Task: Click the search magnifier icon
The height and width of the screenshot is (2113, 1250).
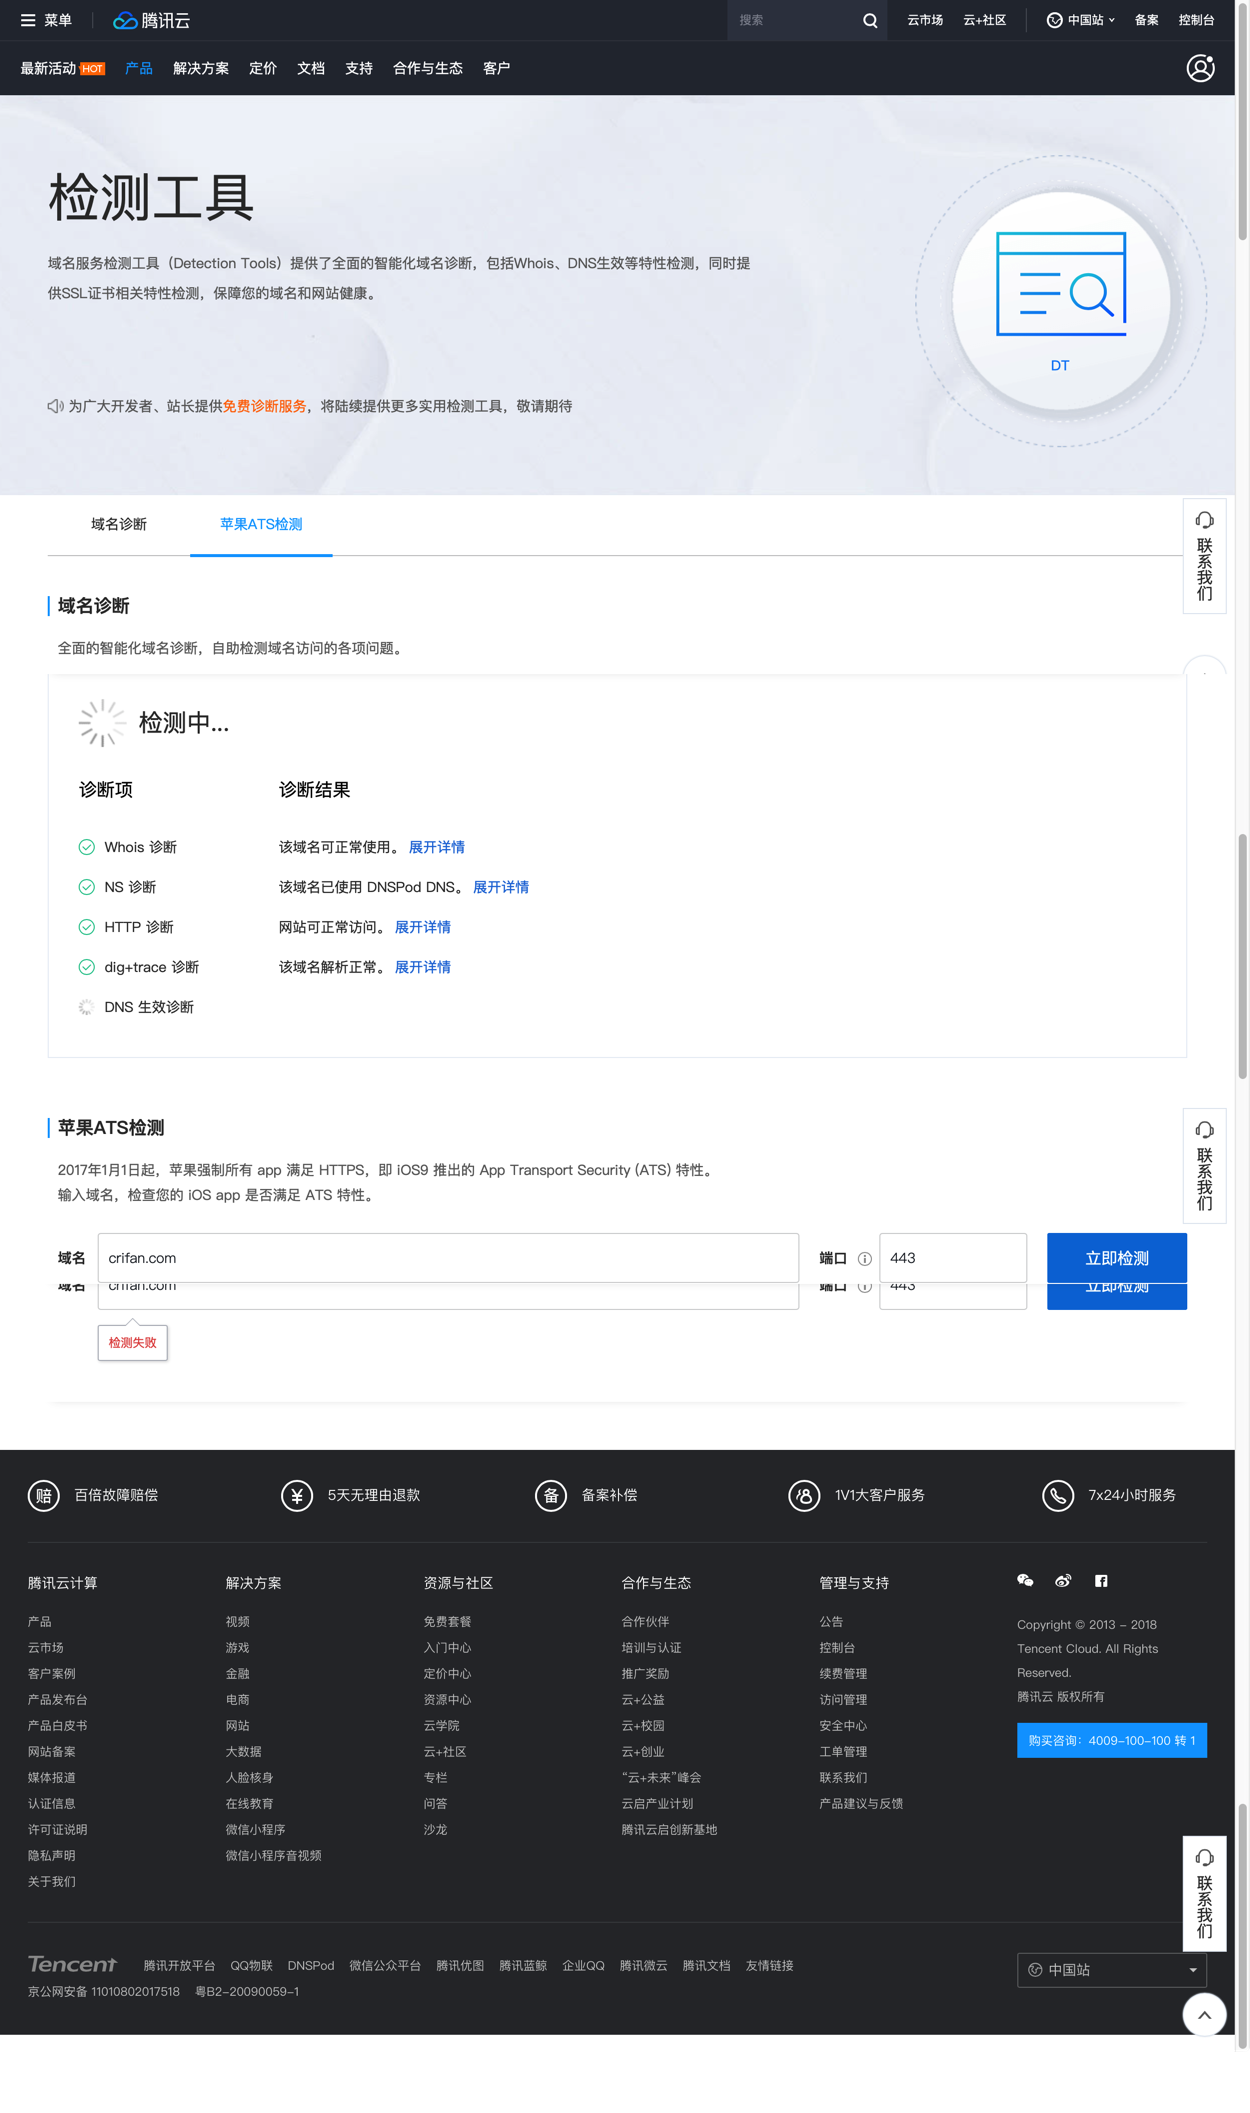Action: pos(870,20)
